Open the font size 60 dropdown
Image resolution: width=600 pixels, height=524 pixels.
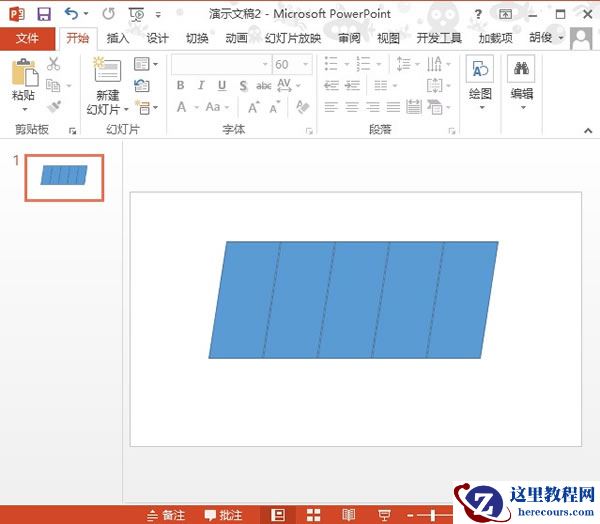click(305, 64)
